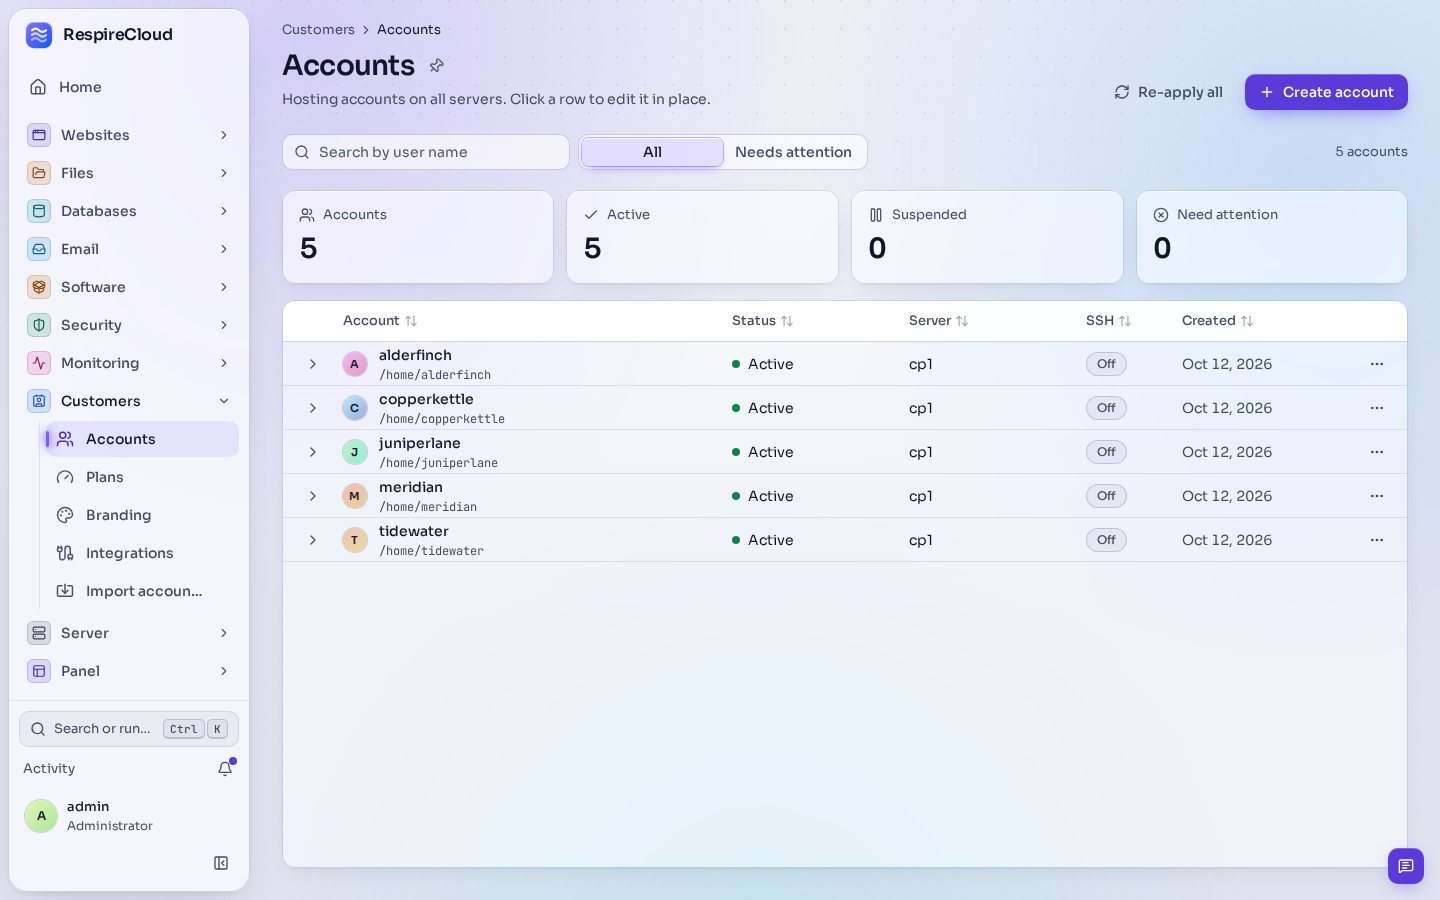This screenshot has height=900, width=1440.
Task: Open row actions menu for juniperlane
Action: tap(1377, 452)
